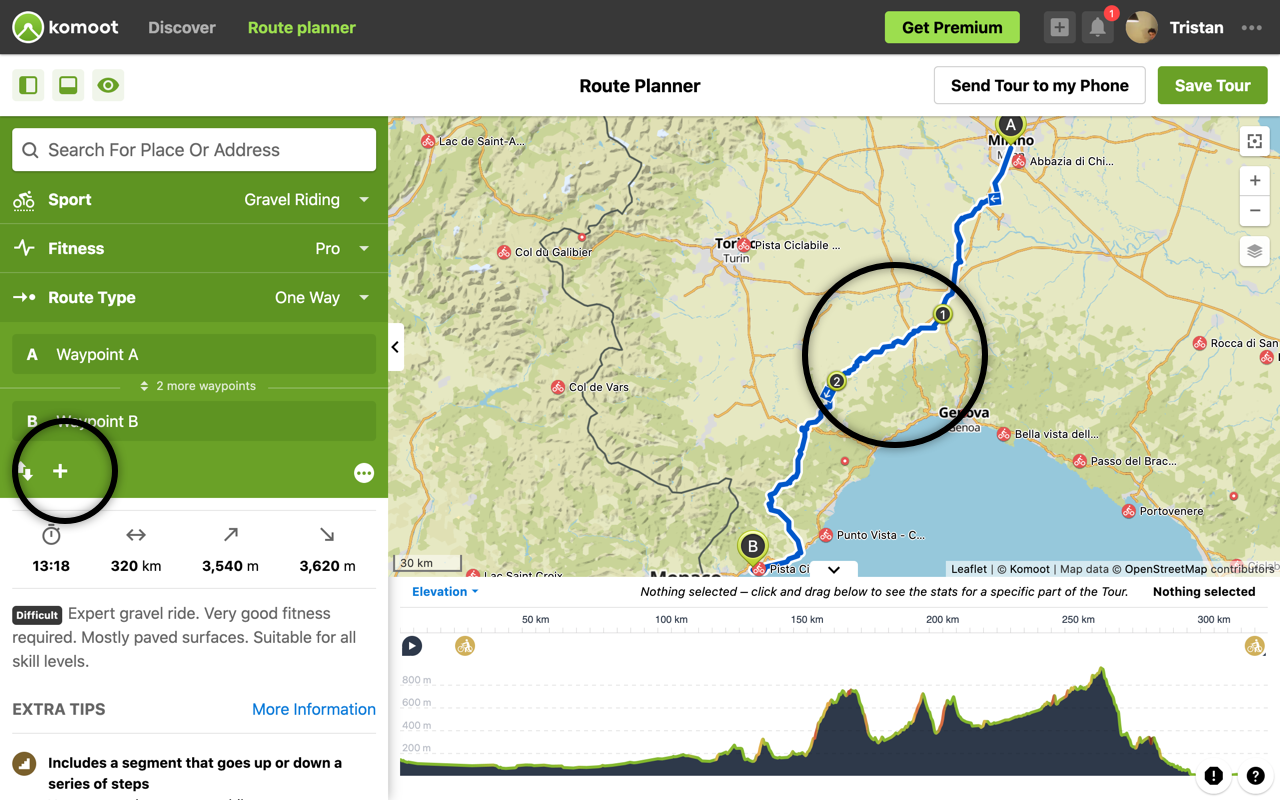Open the Sport dropdown showing Gravel Riding

(194, 200)
